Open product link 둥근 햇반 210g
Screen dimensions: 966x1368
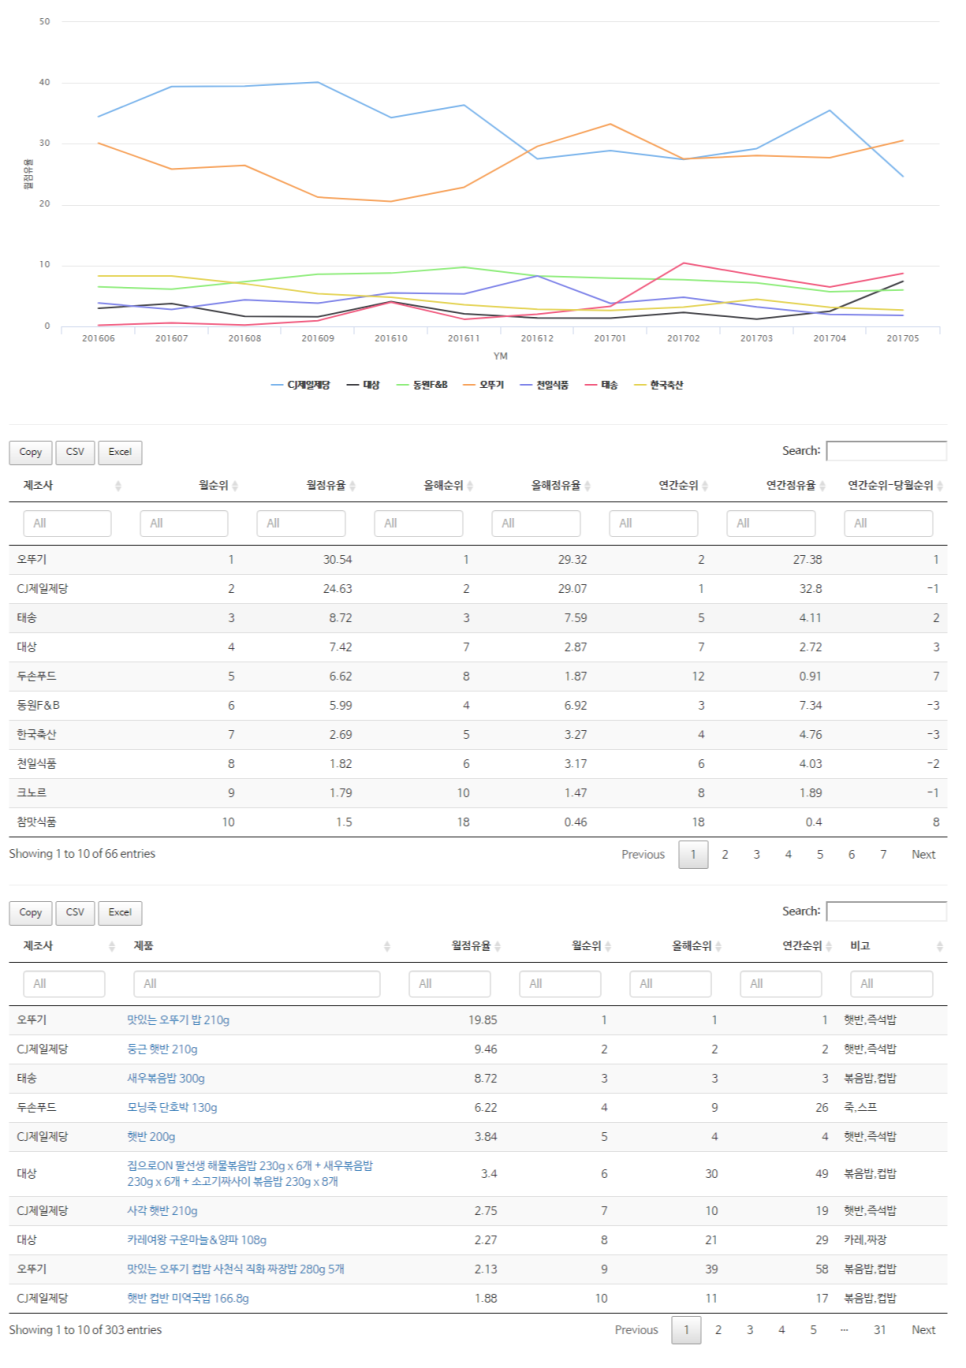pos(162,1049)
